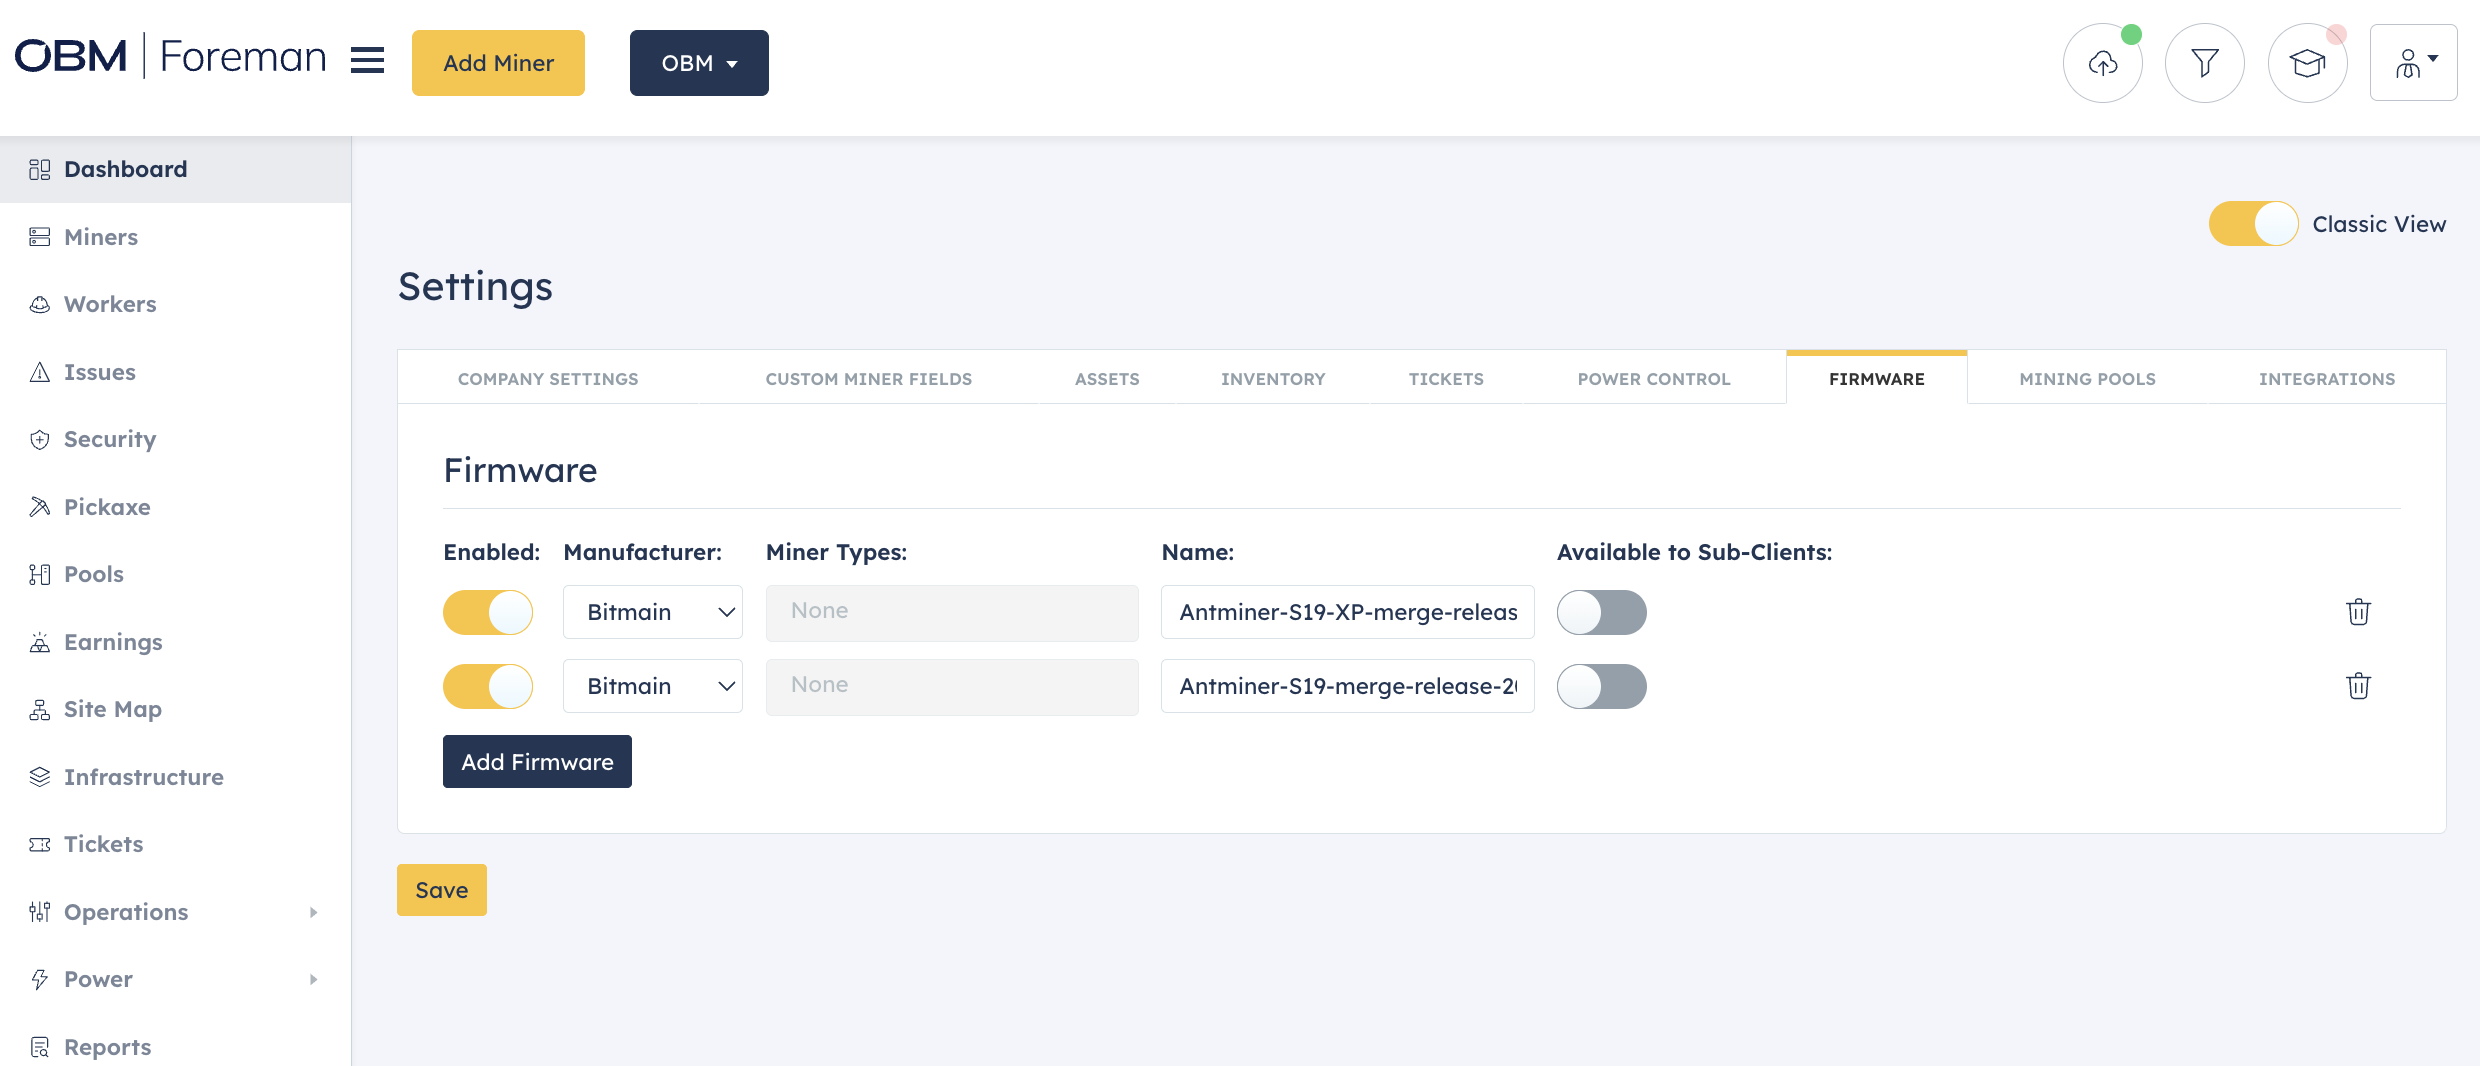
Task: Delete the Antminer-S19-XP firmware row
Action: [x=2358, y=612]
